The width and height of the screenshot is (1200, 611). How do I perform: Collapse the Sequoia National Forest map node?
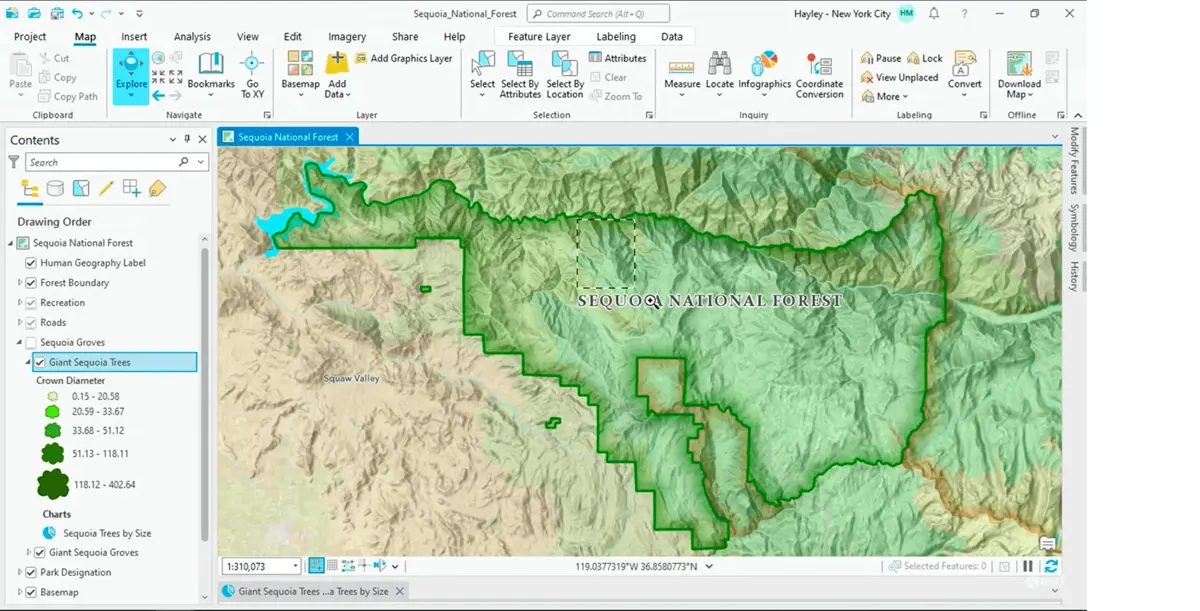click(11, 243)
